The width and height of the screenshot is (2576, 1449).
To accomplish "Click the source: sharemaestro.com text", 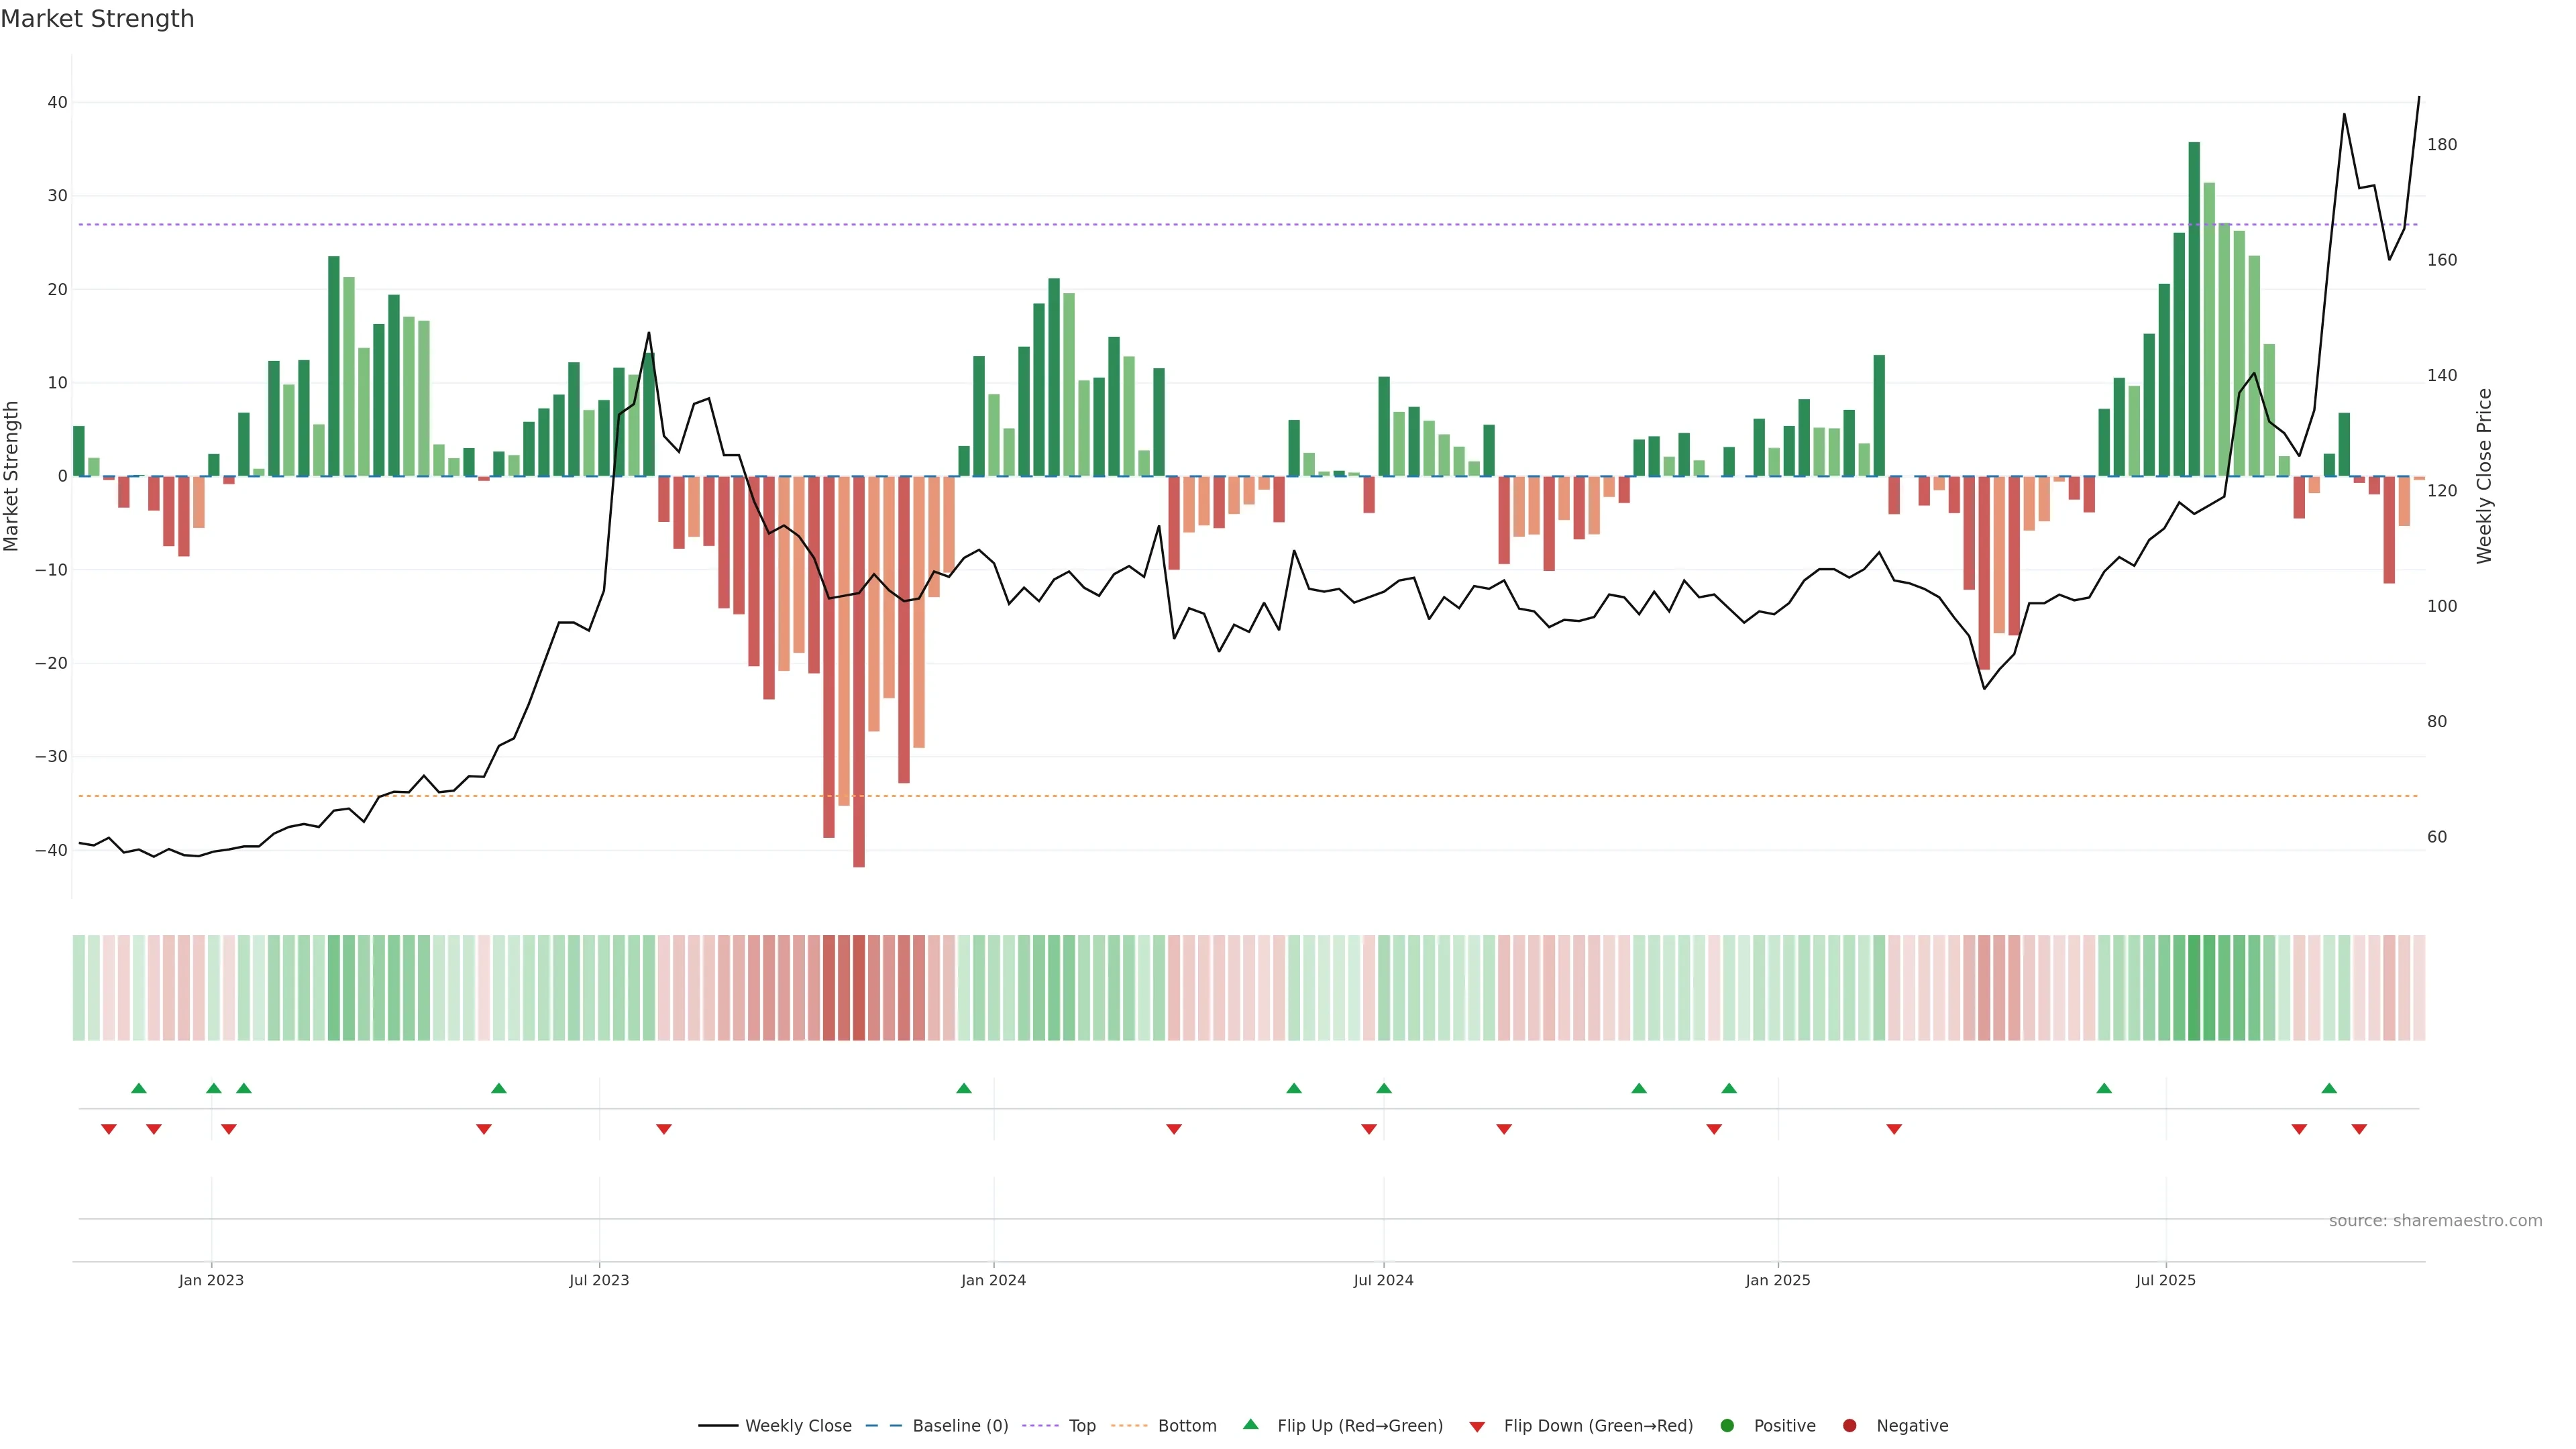I will click(x=2435, y=1221).
